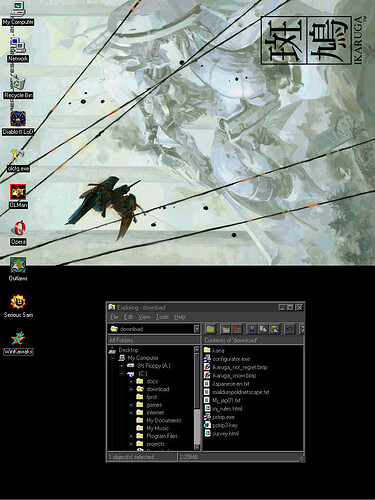Screen dimensions: 375x500
Task: Click the Paste toolbar icon
Action: tap(275, 329)
